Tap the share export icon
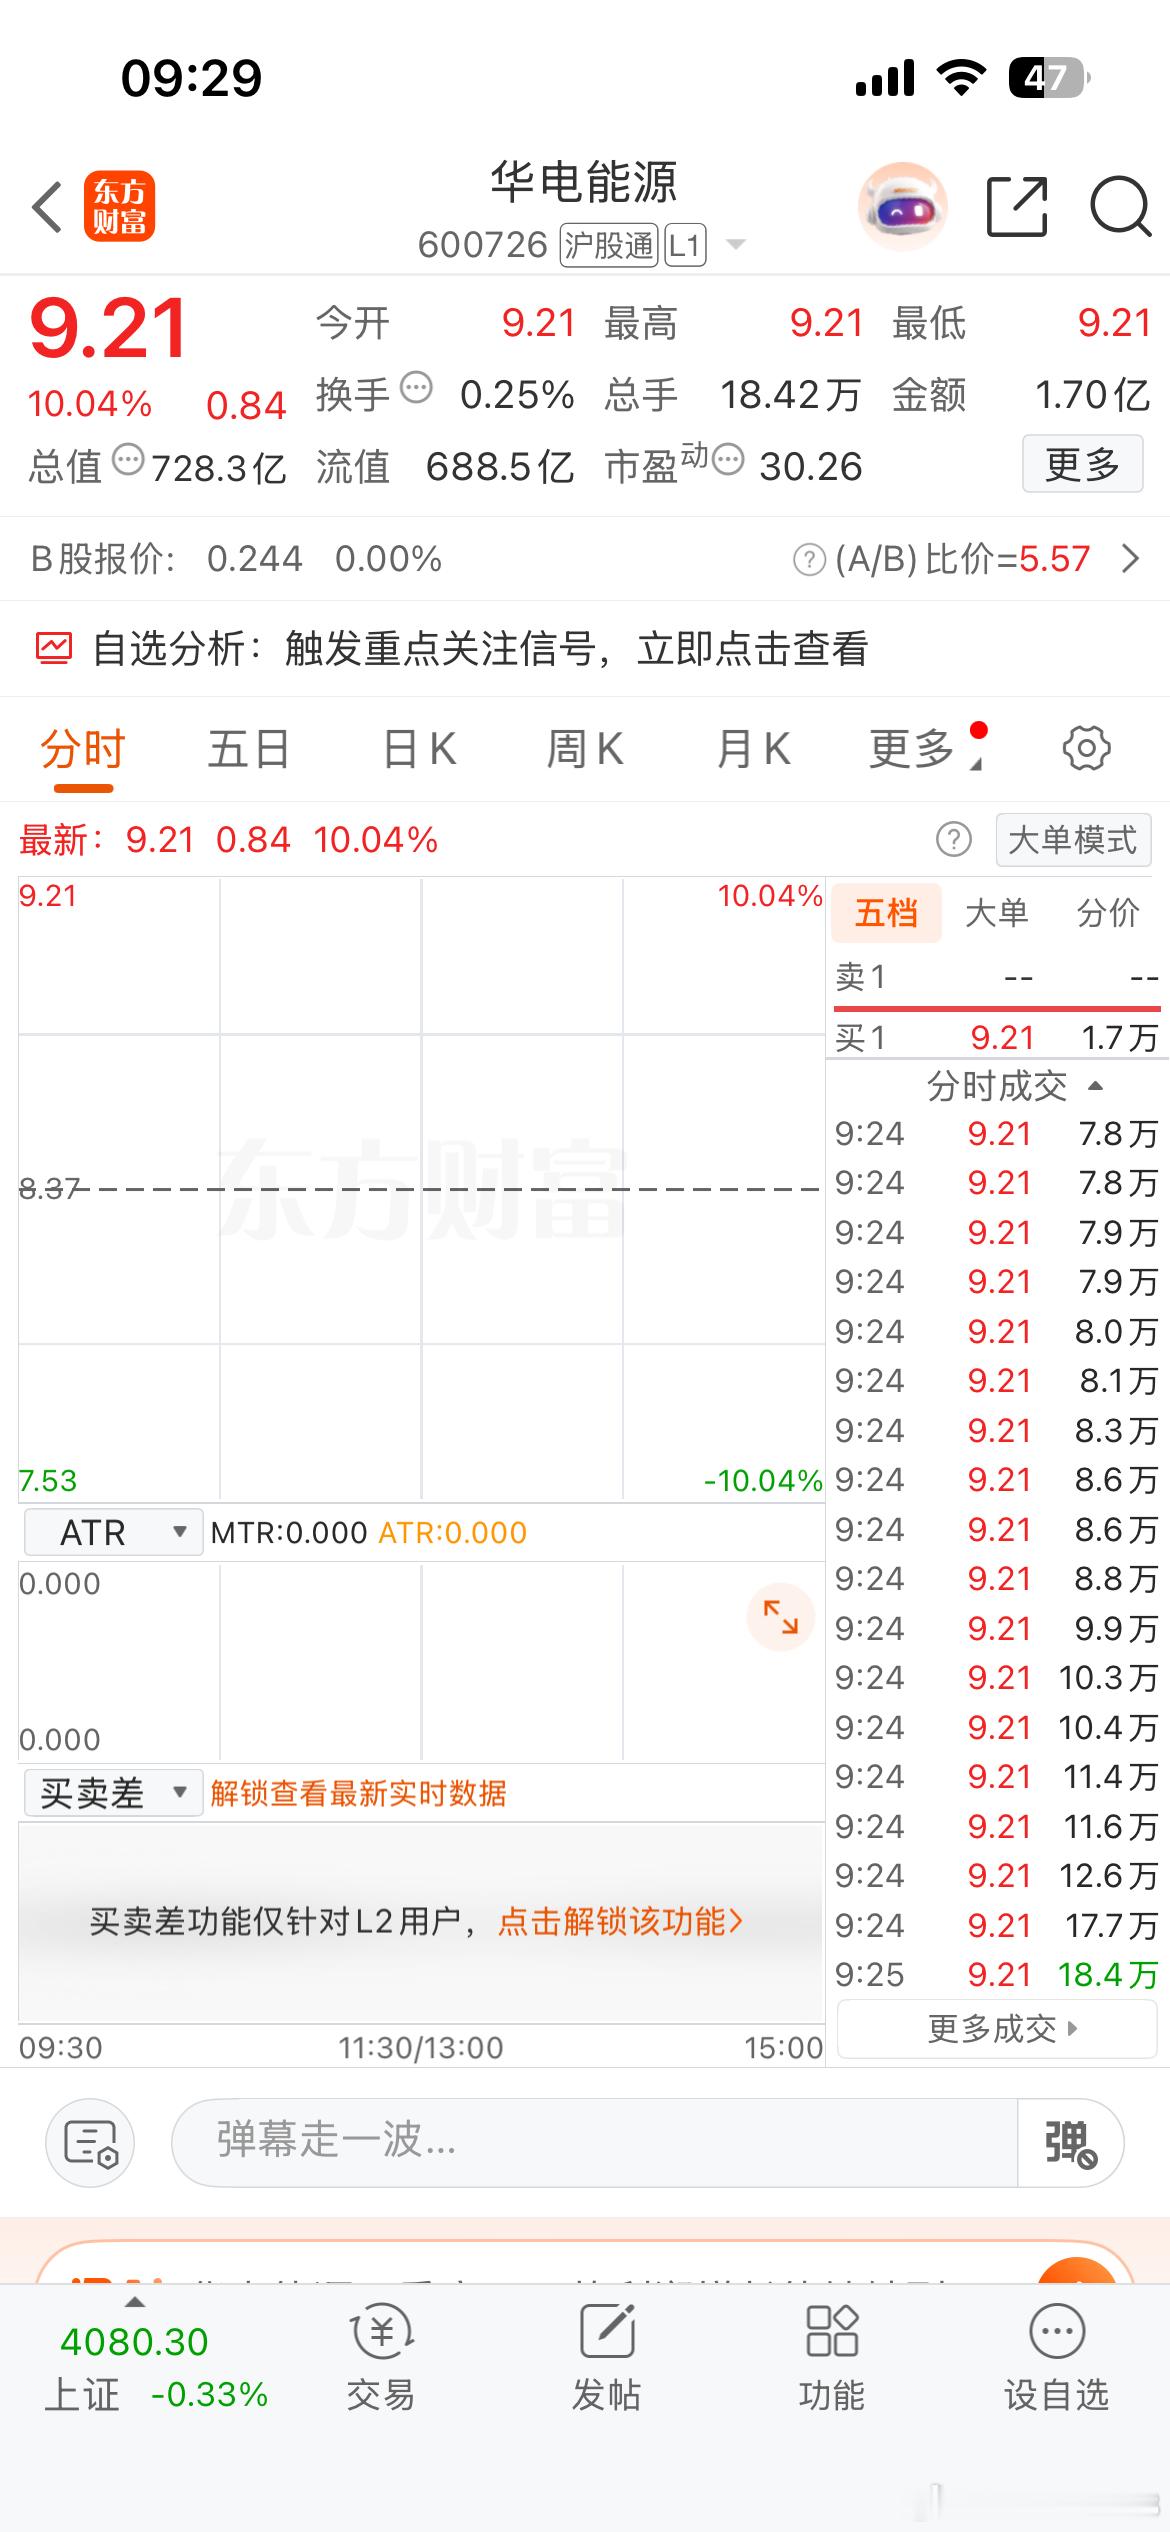The width and height of the screenshot is (1170, 2532). [1017, 207]
